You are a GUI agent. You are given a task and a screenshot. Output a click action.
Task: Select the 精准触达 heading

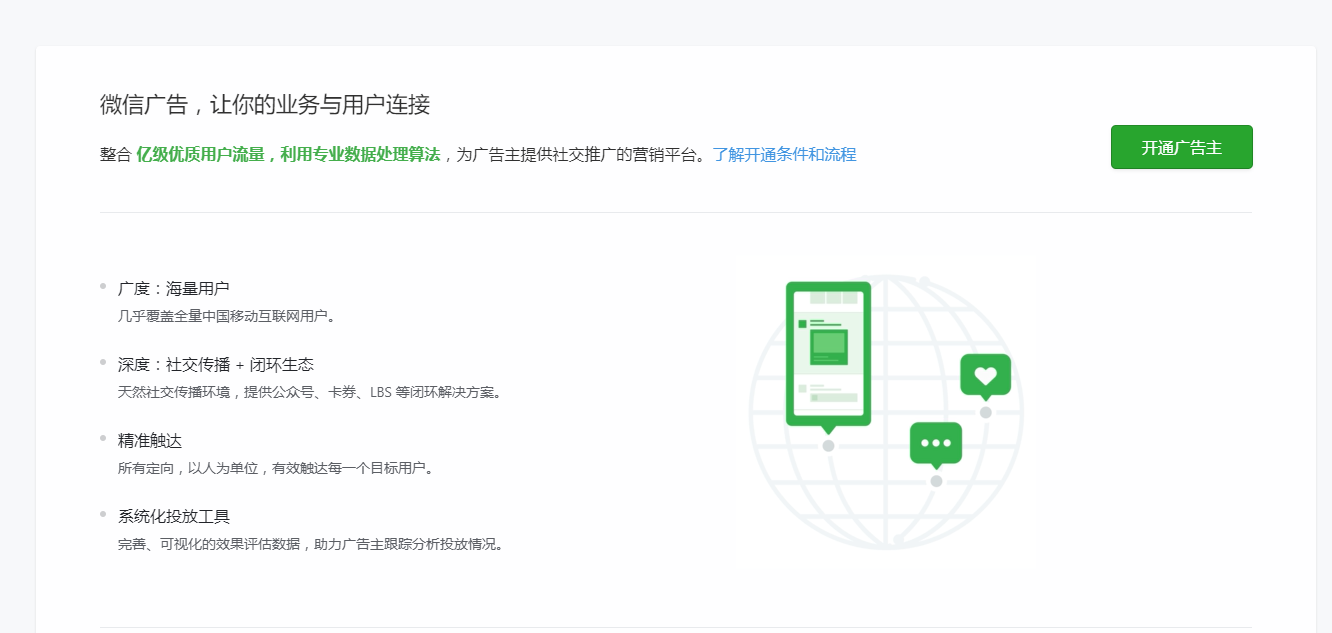[150, 441]
